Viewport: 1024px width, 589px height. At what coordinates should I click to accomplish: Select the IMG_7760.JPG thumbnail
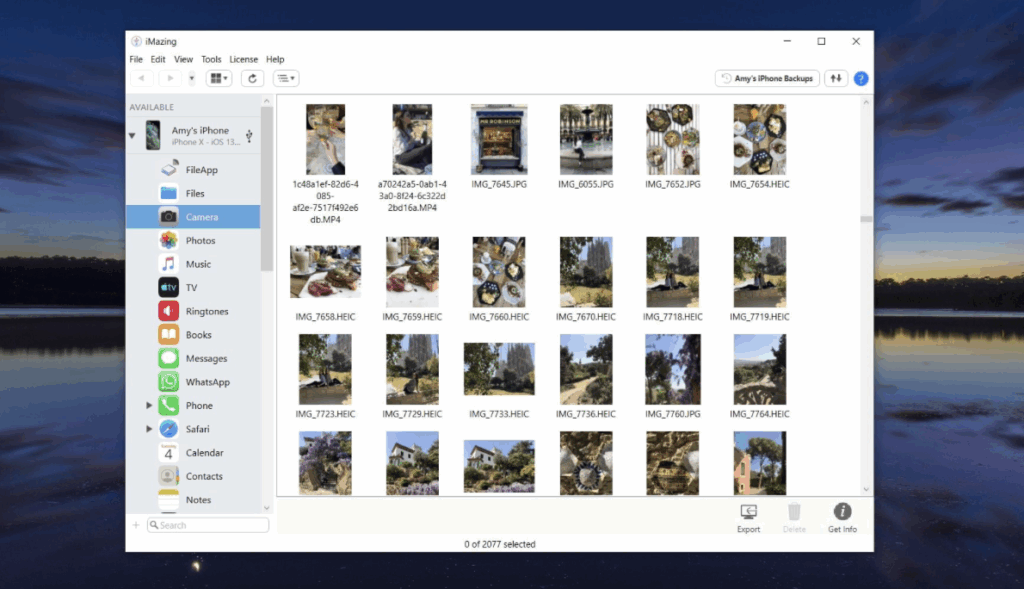673,369
